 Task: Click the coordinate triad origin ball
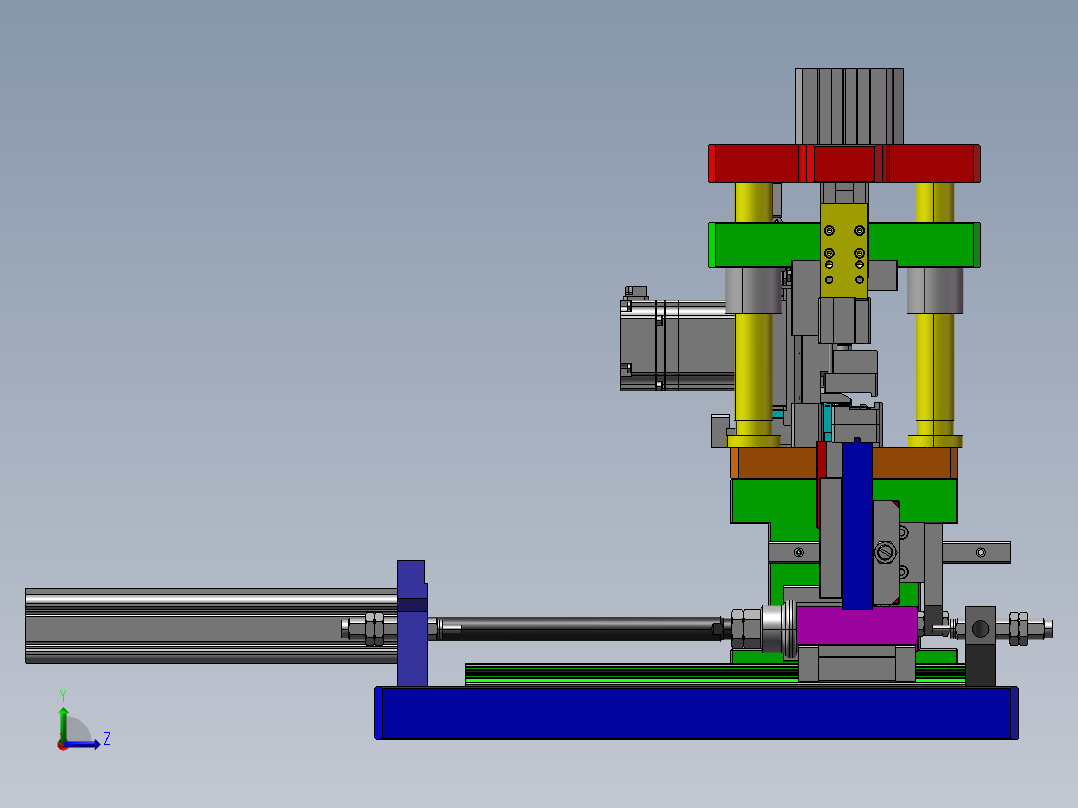[63, 744]
